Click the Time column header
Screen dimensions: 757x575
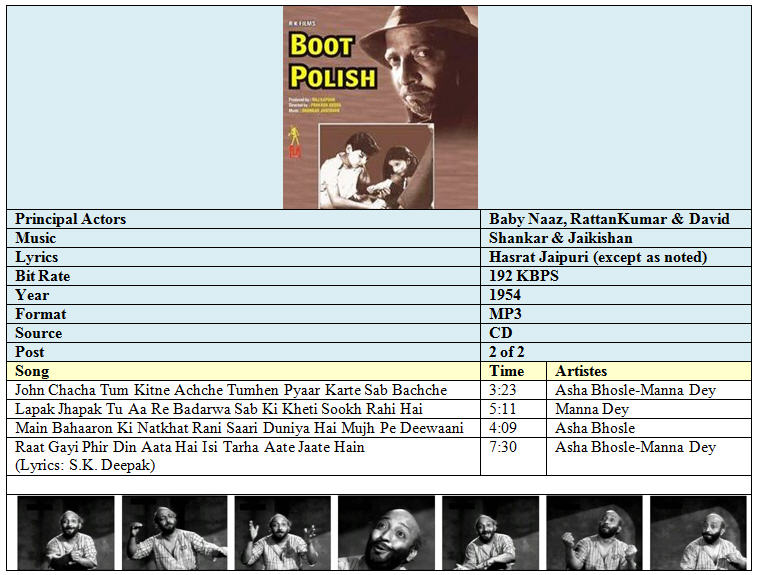coord(506,371)
